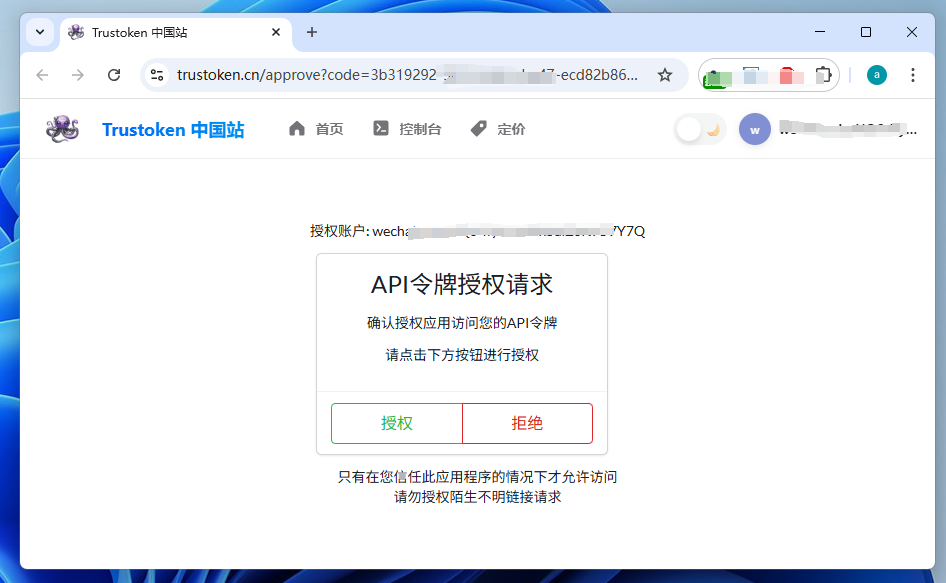This screenshot has height=583, width=946.
Task: Open the 首页 home nav link
Action: [316, 129]
